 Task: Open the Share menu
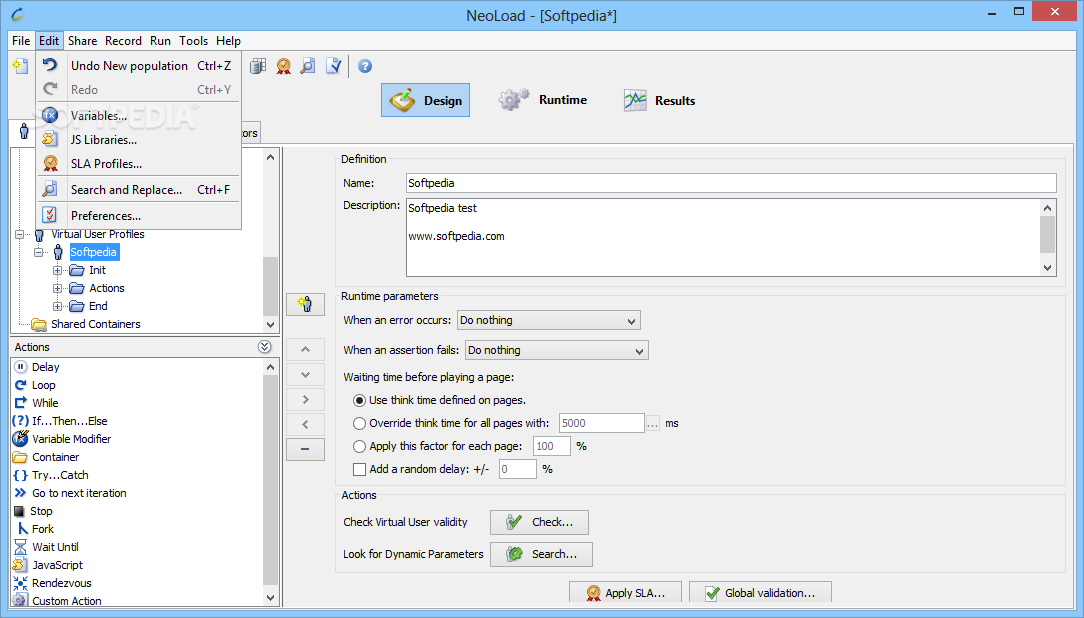coord(82,41)
